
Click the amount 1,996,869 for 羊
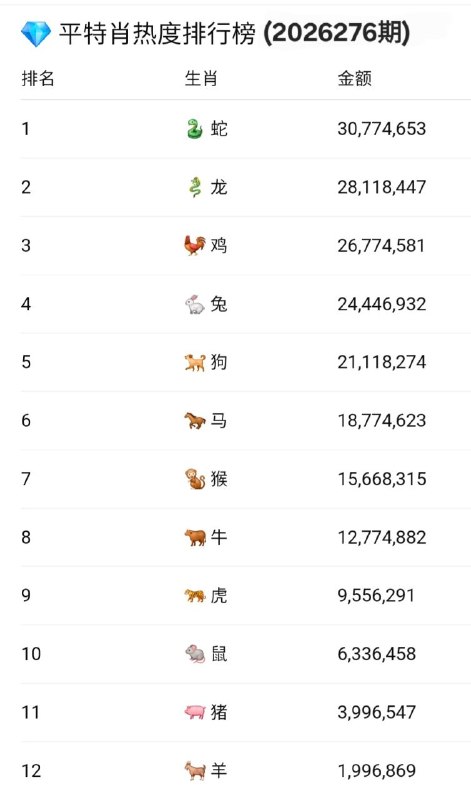click(x=377, y=770)
